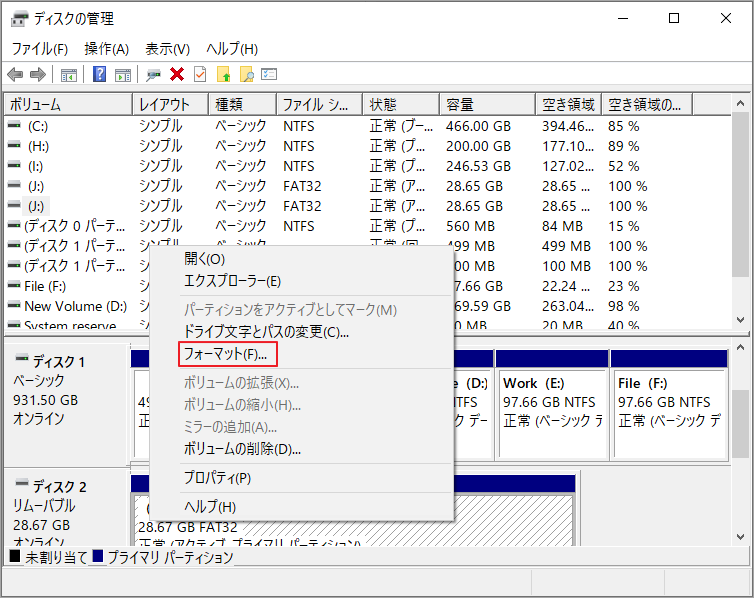Click volume list scrollbar up arrow
Screen dimensions: 754x598
[x=741, y=103]
